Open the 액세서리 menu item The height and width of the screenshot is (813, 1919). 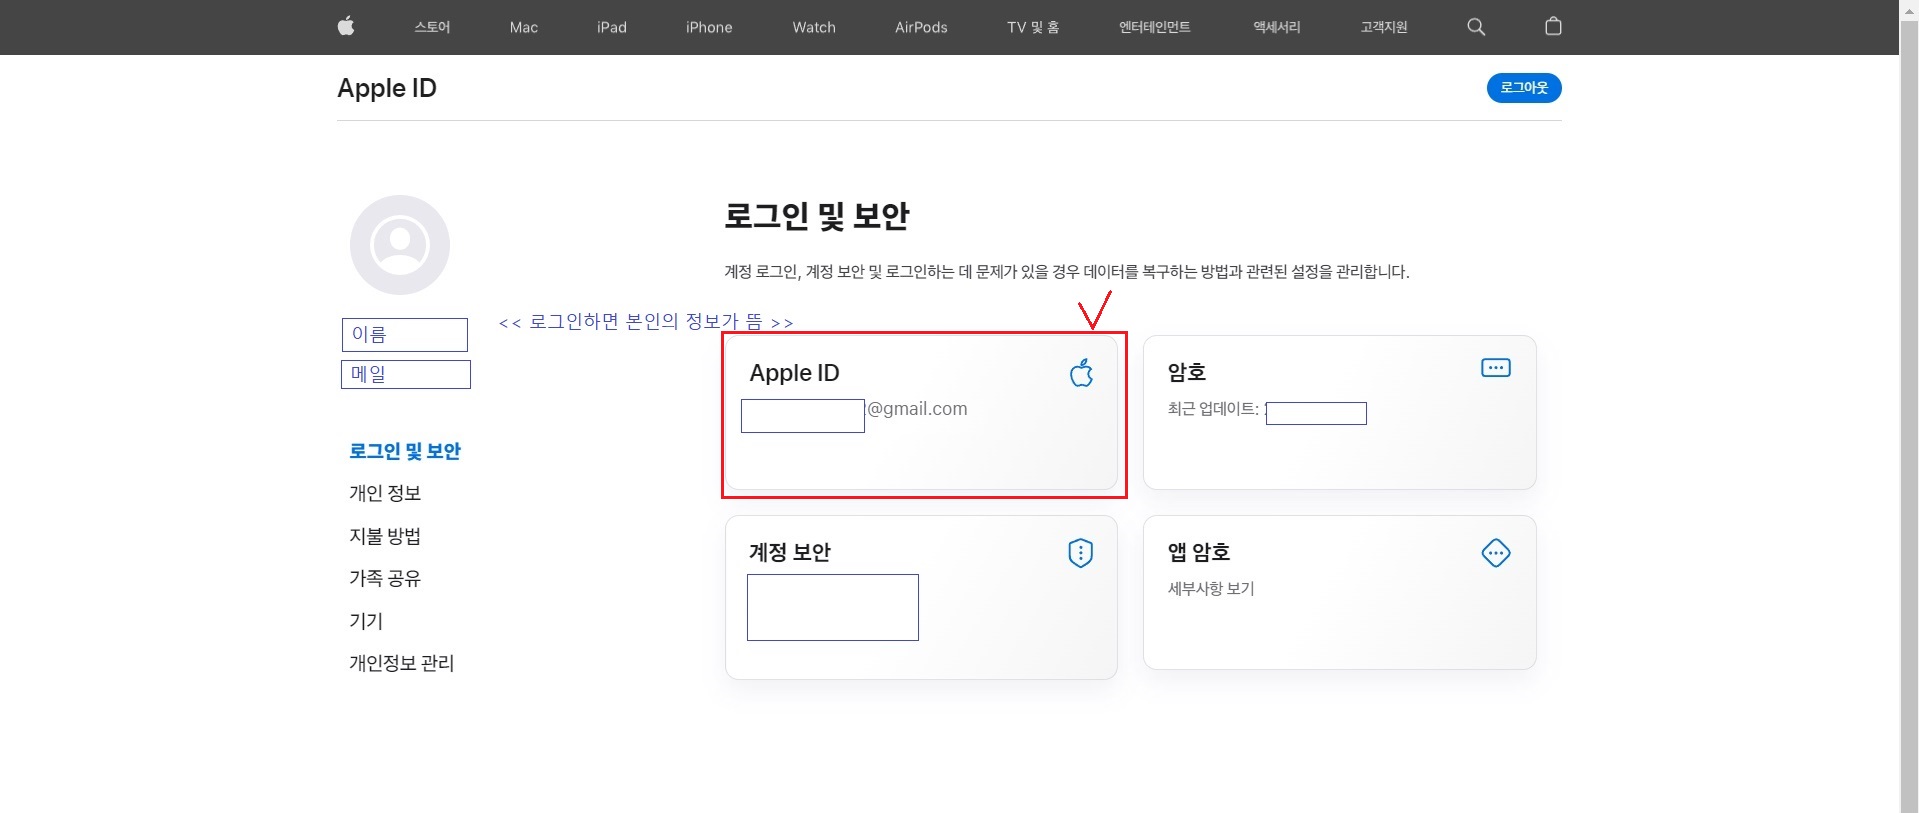click(1277, 27)
